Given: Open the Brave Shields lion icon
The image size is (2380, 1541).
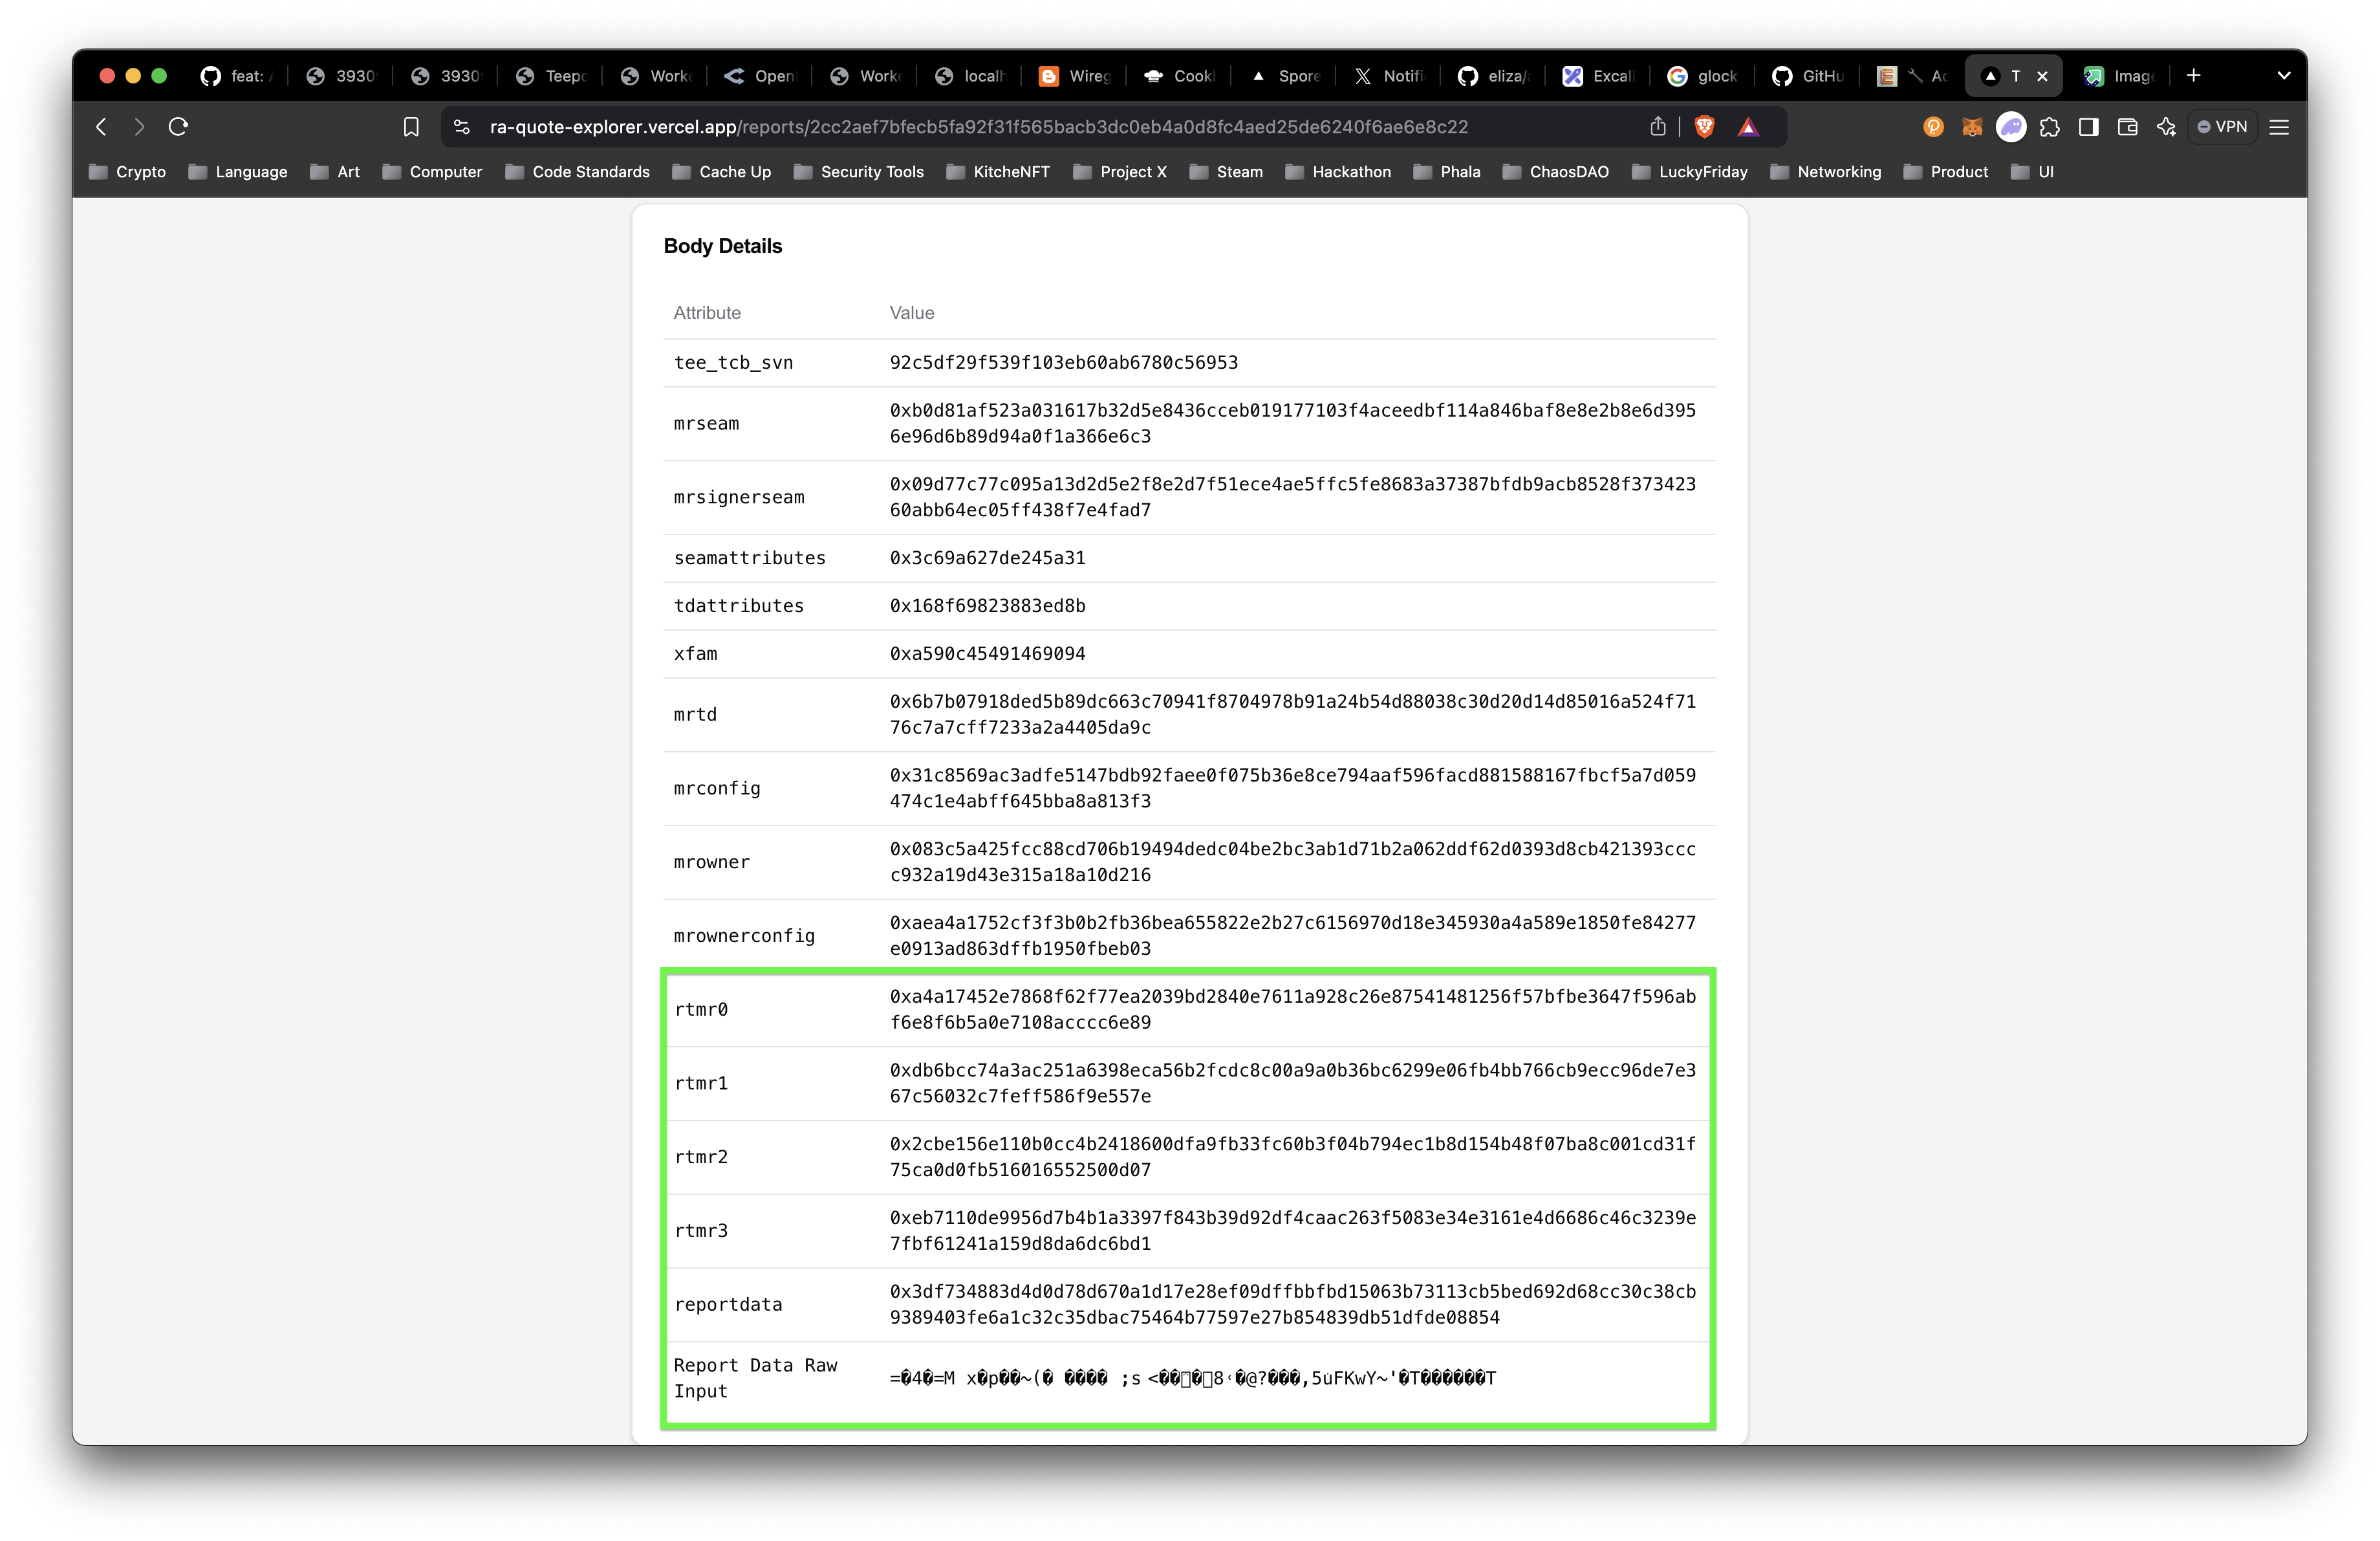Looking at the screenshot, I should (1705, 127).
